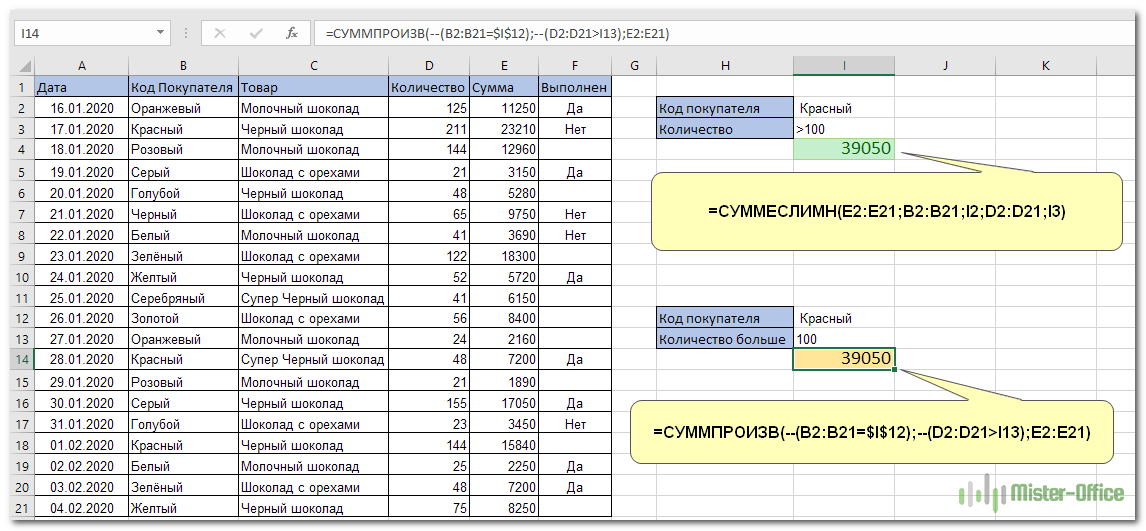
Task: Select column D header
Action: tap(429, 66)
